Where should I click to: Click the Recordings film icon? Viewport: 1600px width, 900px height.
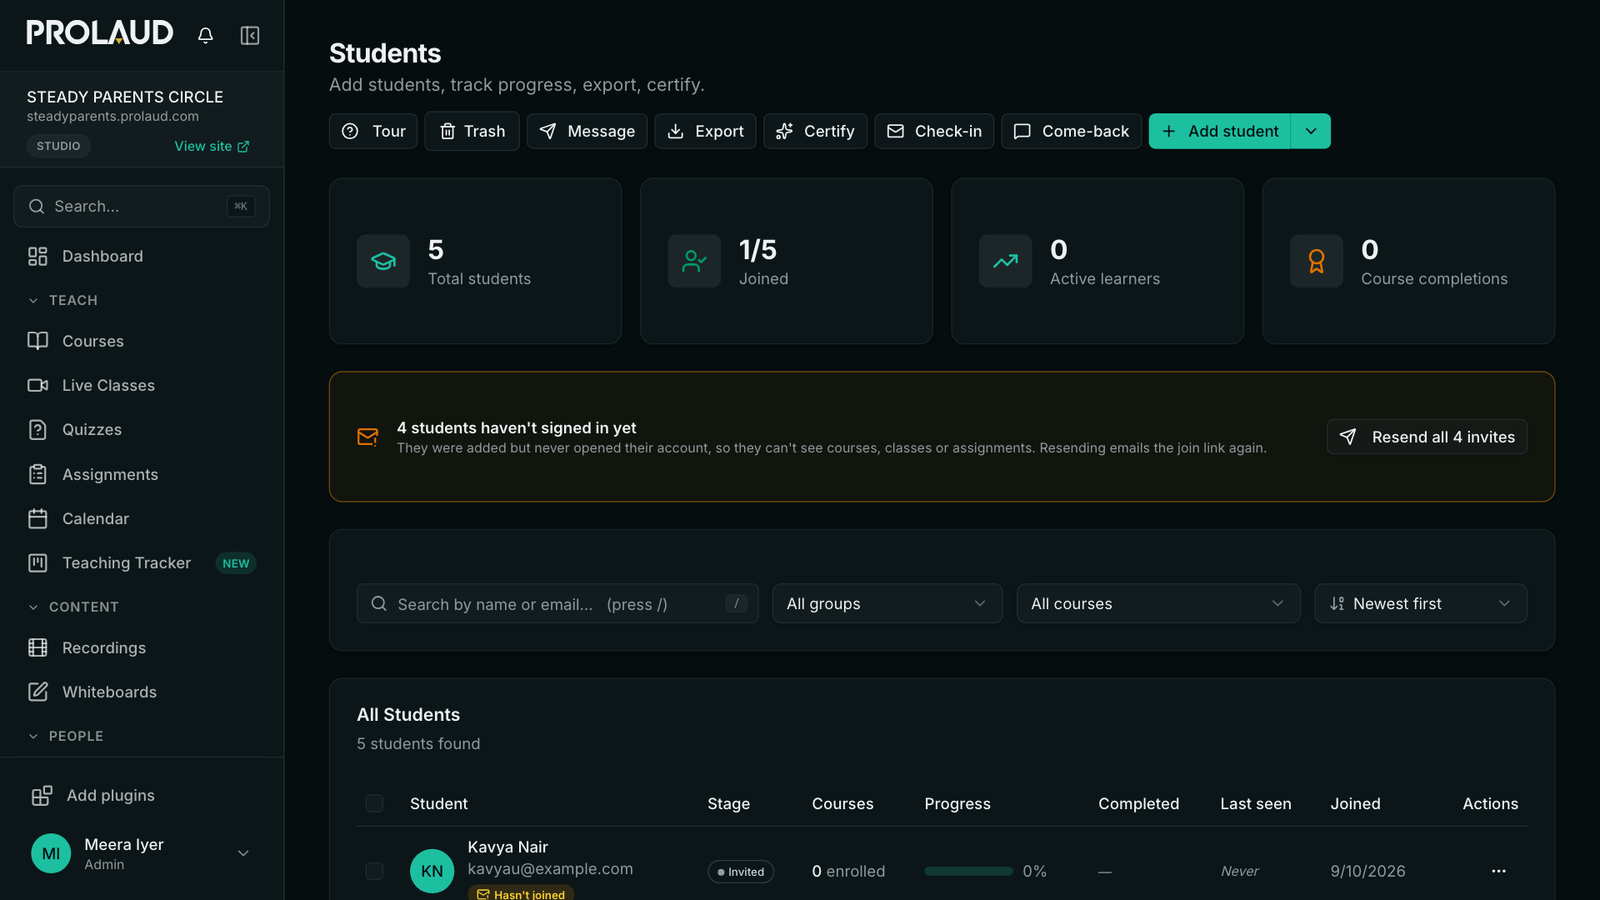[38, 647]
